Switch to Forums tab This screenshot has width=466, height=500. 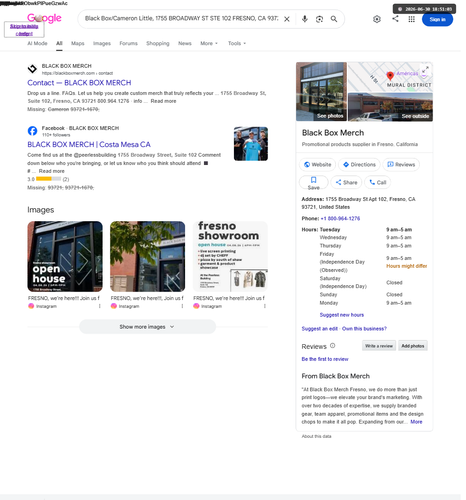[130, 43]
